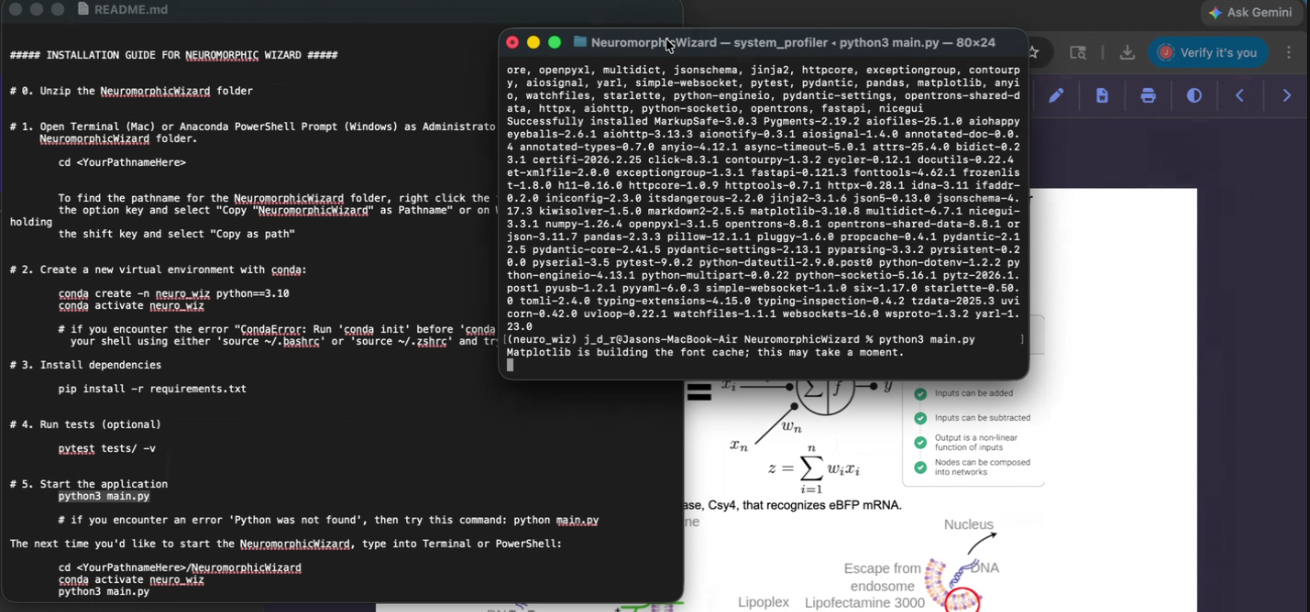1310x612 pixels.
Task: Open the tab search lens icon in browser
Action: 1078,53
